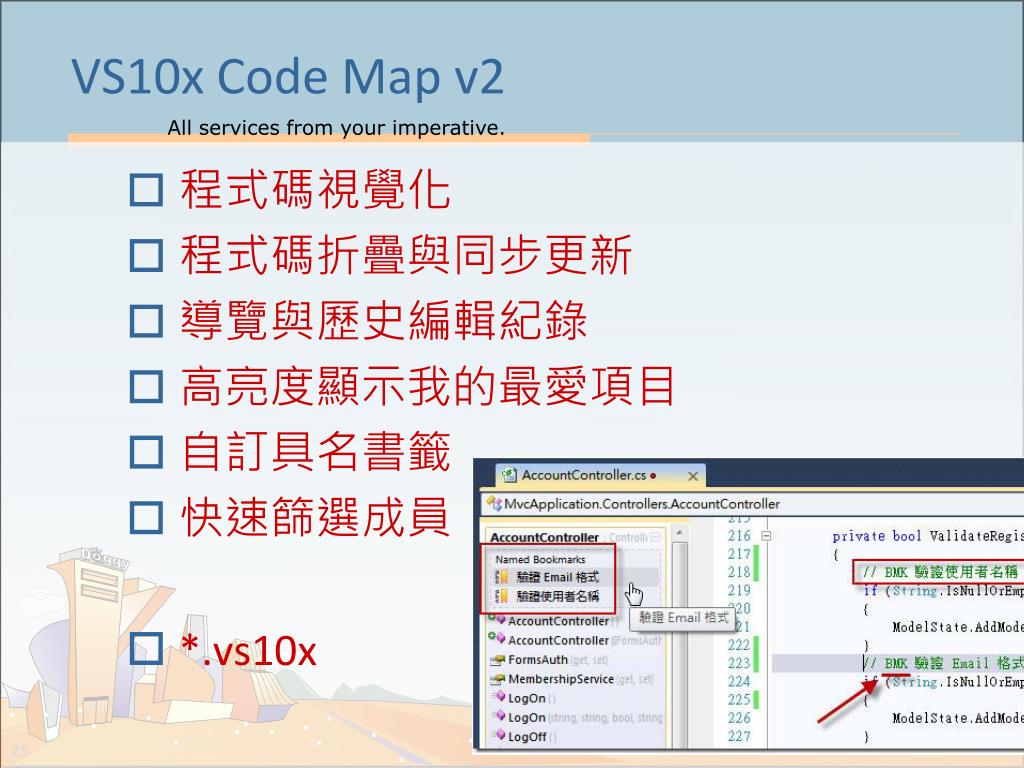The width and height of the screenshot is (1024, 768).
Task: Click line number 223 in the editor
Action: coord(739,664)
